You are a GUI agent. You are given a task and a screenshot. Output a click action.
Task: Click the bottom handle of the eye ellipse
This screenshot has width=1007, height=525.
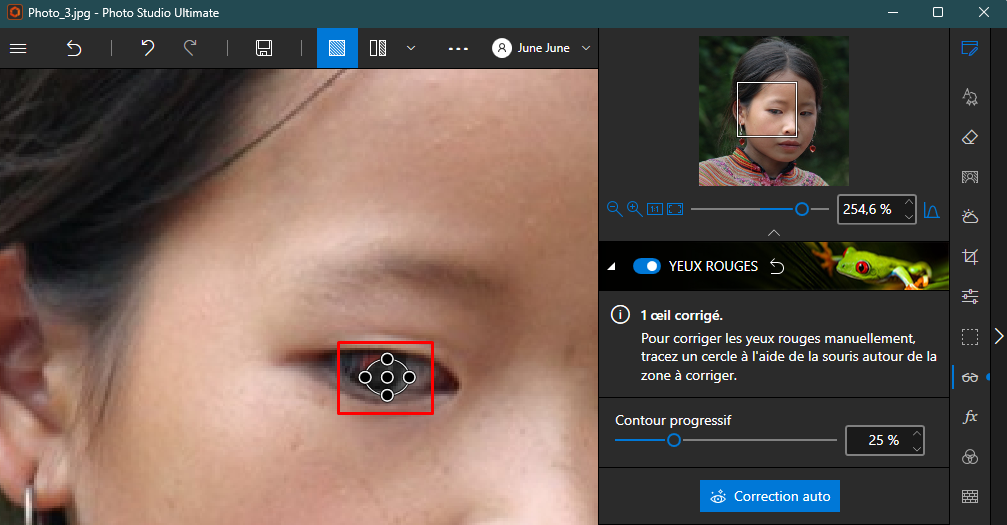tap(387, 395)
